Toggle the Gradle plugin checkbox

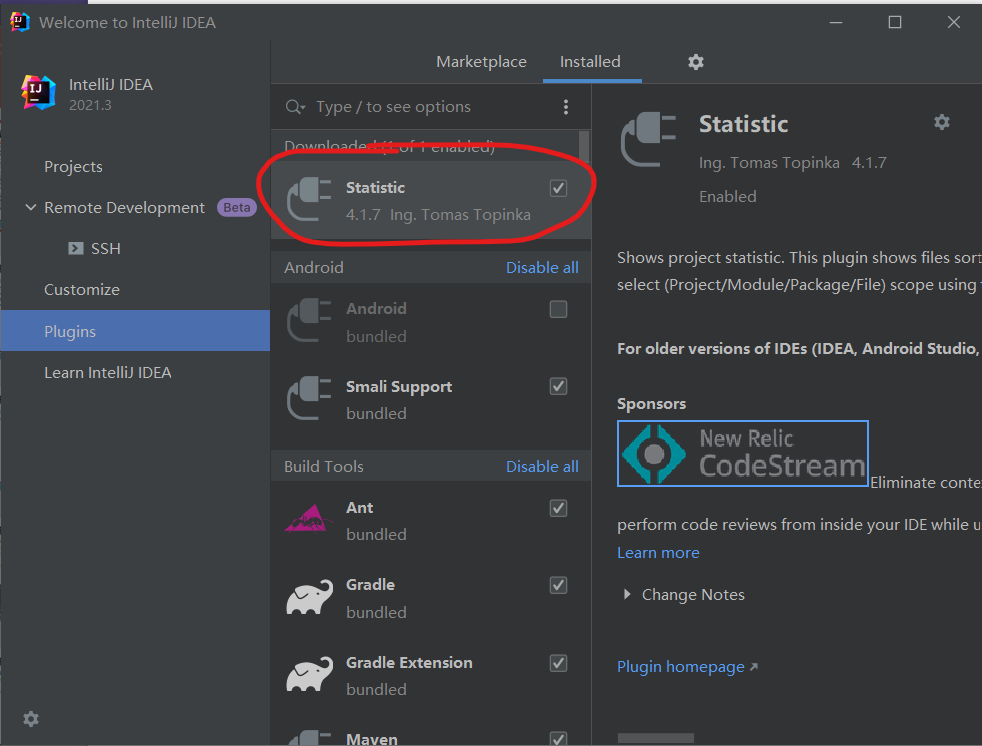pyautogui.click(x=558, y=585)
